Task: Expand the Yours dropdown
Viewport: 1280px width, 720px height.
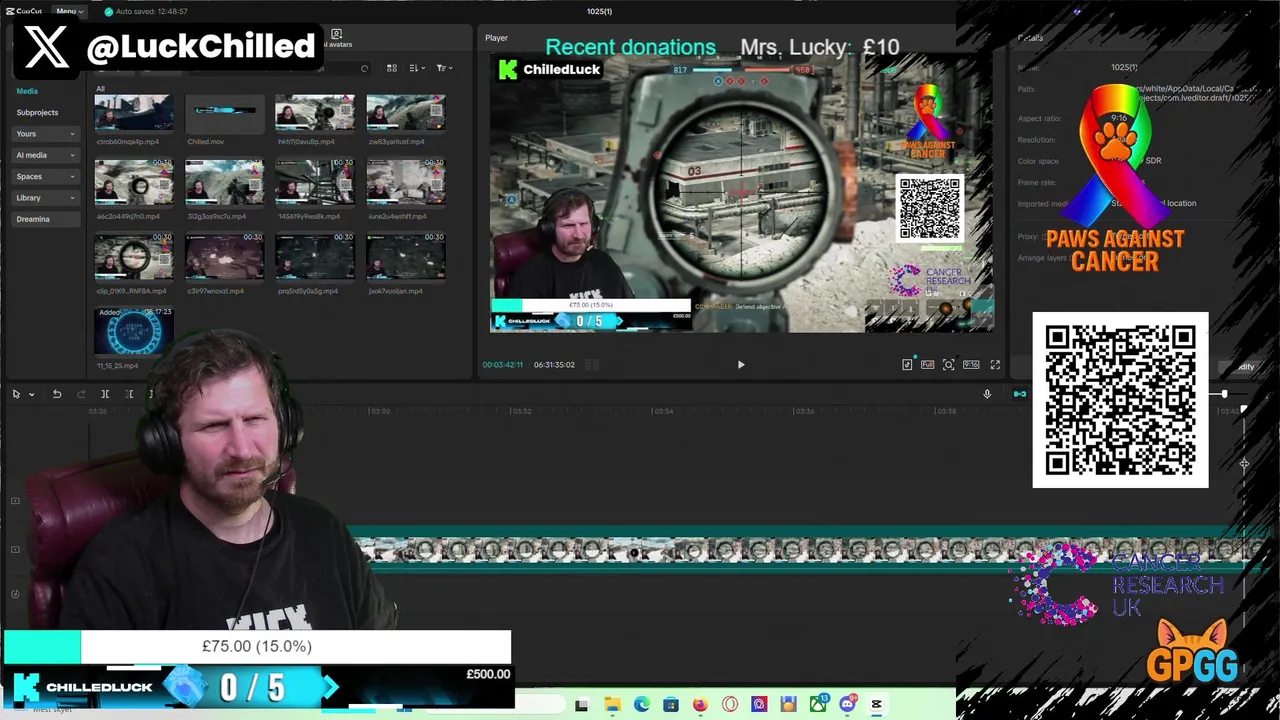Action: tap(47, 134)
